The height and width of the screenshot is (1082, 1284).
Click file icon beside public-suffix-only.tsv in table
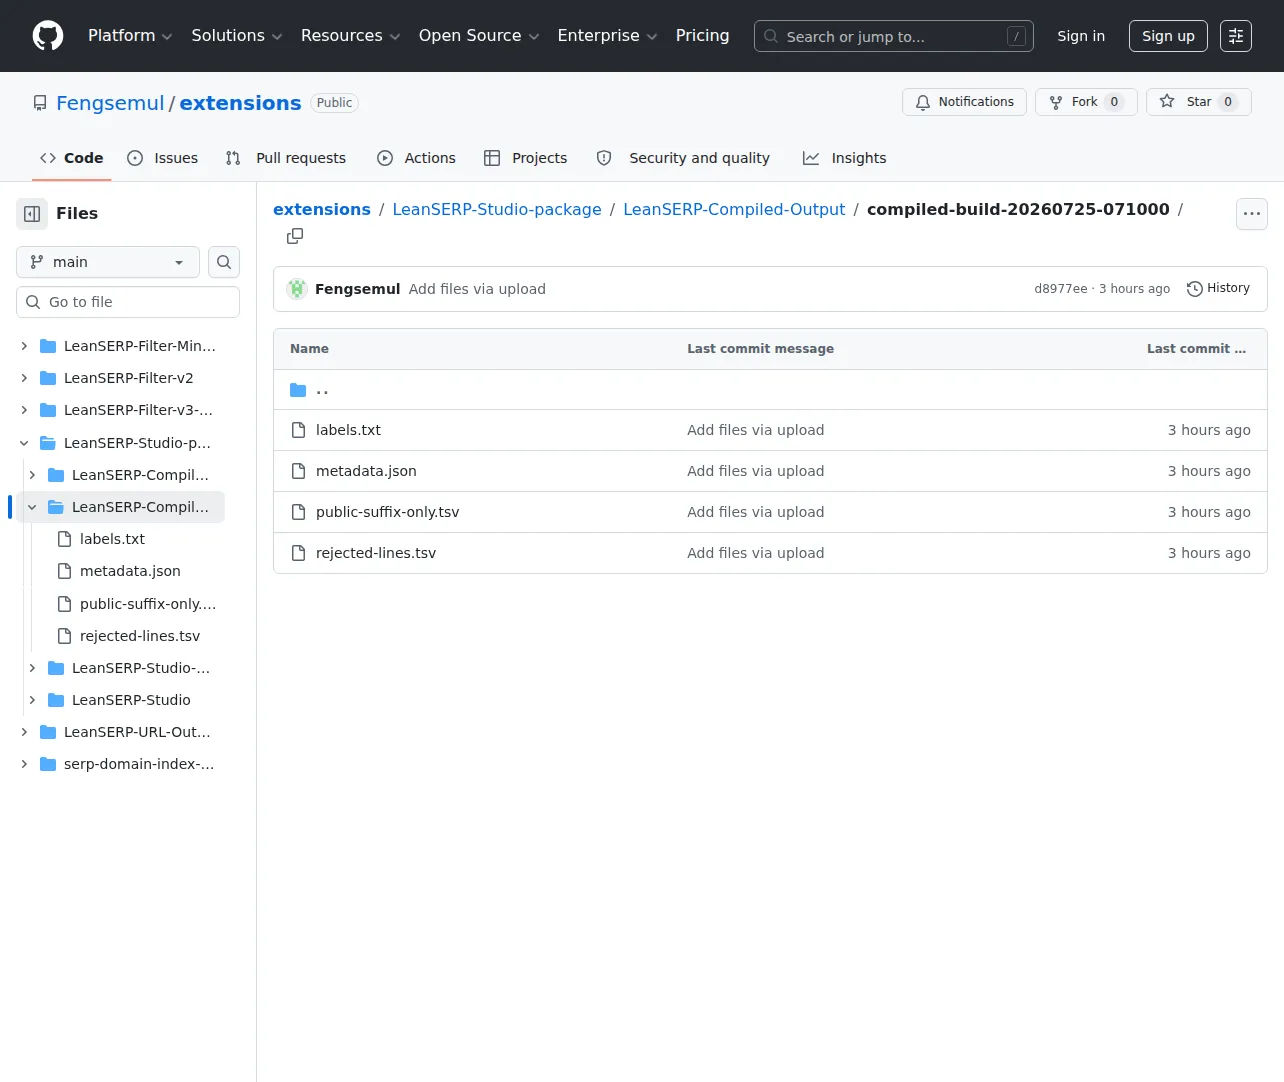click(x=298, y=512)
